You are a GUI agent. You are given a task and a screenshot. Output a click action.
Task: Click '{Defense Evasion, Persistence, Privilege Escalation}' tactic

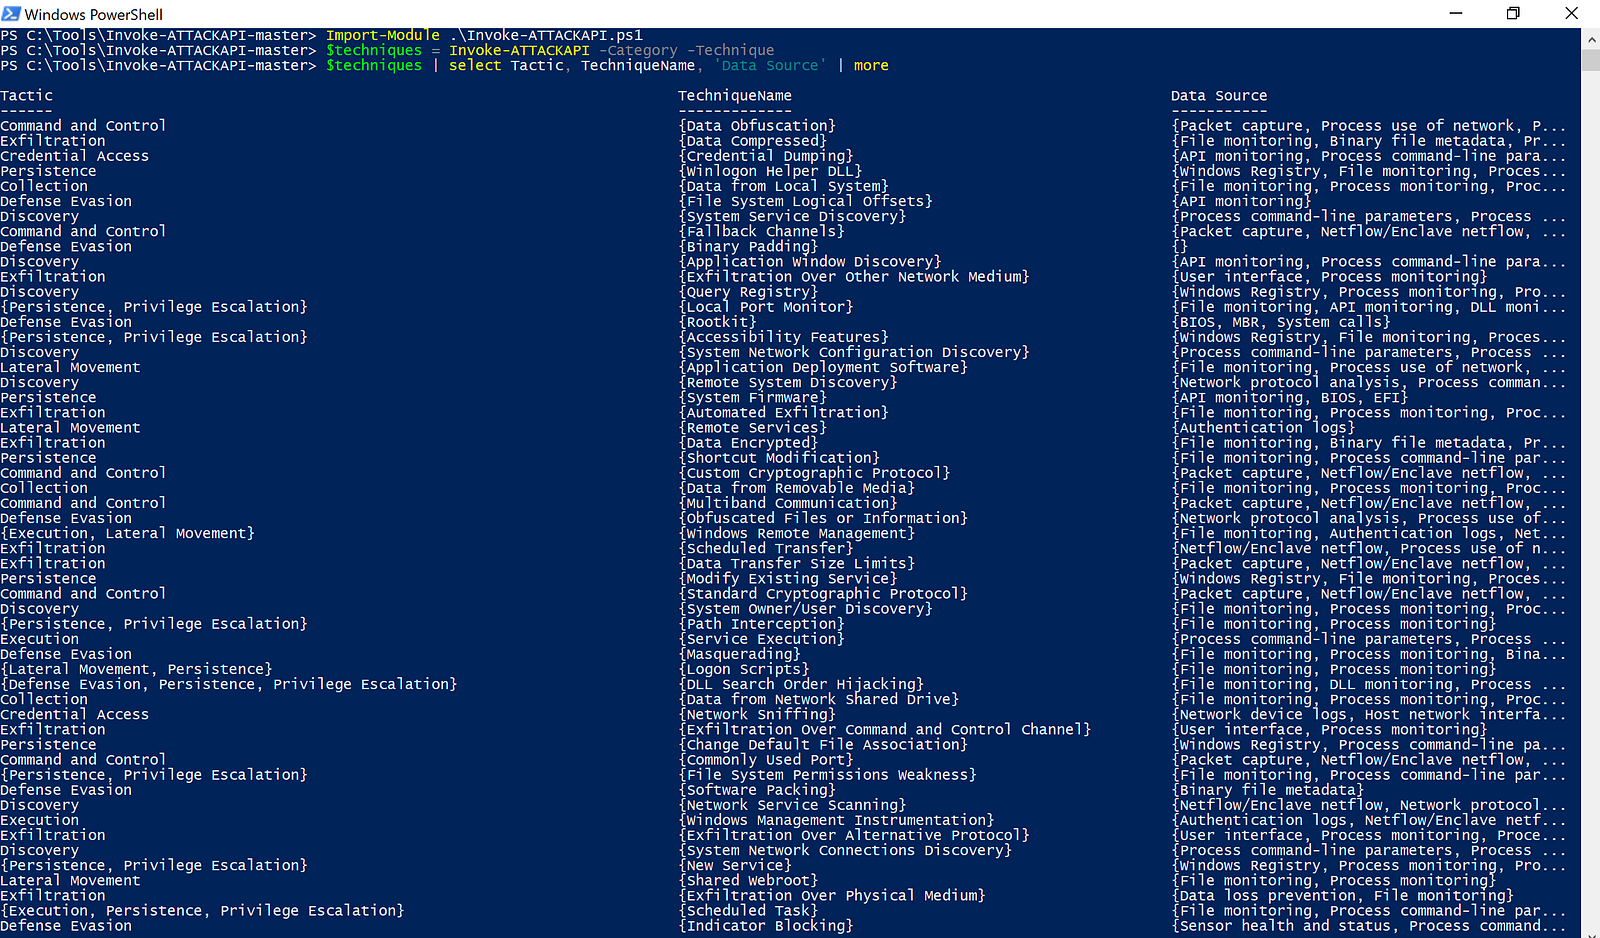(x=229, y=684)
